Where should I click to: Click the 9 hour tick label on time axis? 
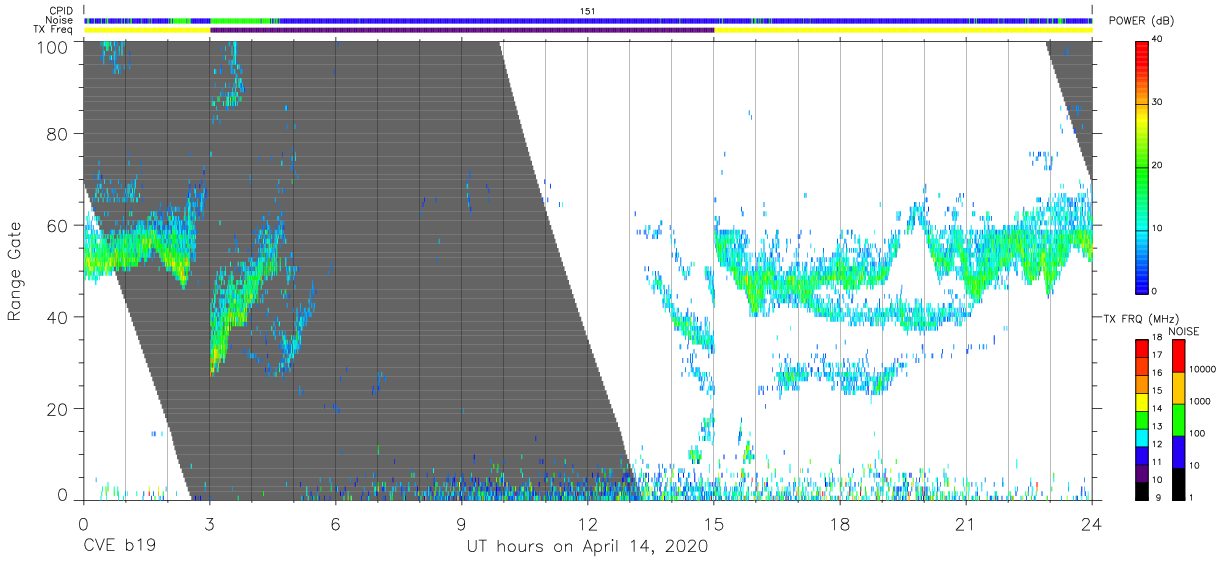tap(462, 524)
